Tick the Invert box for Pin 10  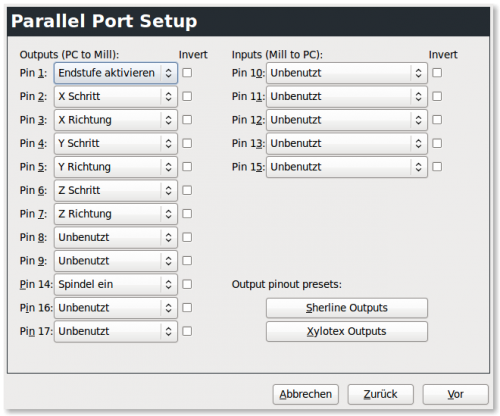[x=437, y=73]
